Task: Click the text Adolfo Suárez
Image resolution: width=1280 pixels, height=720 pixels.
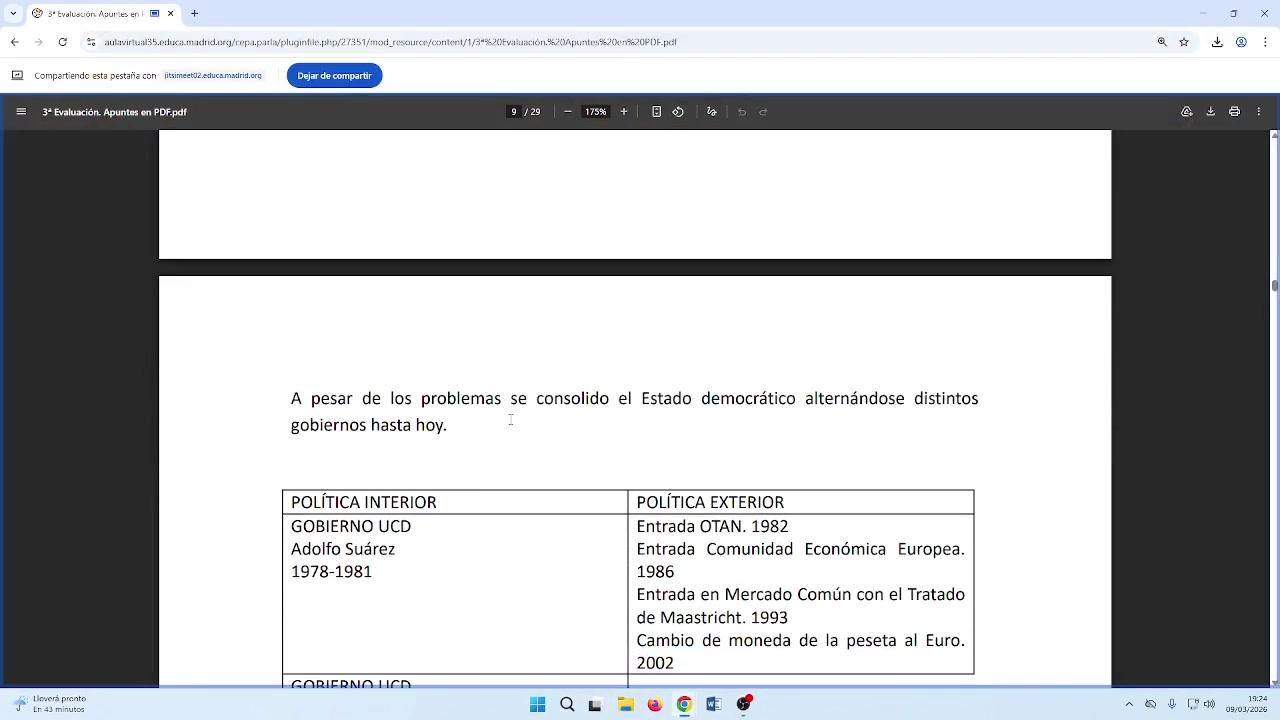Action: coord(343,549)
